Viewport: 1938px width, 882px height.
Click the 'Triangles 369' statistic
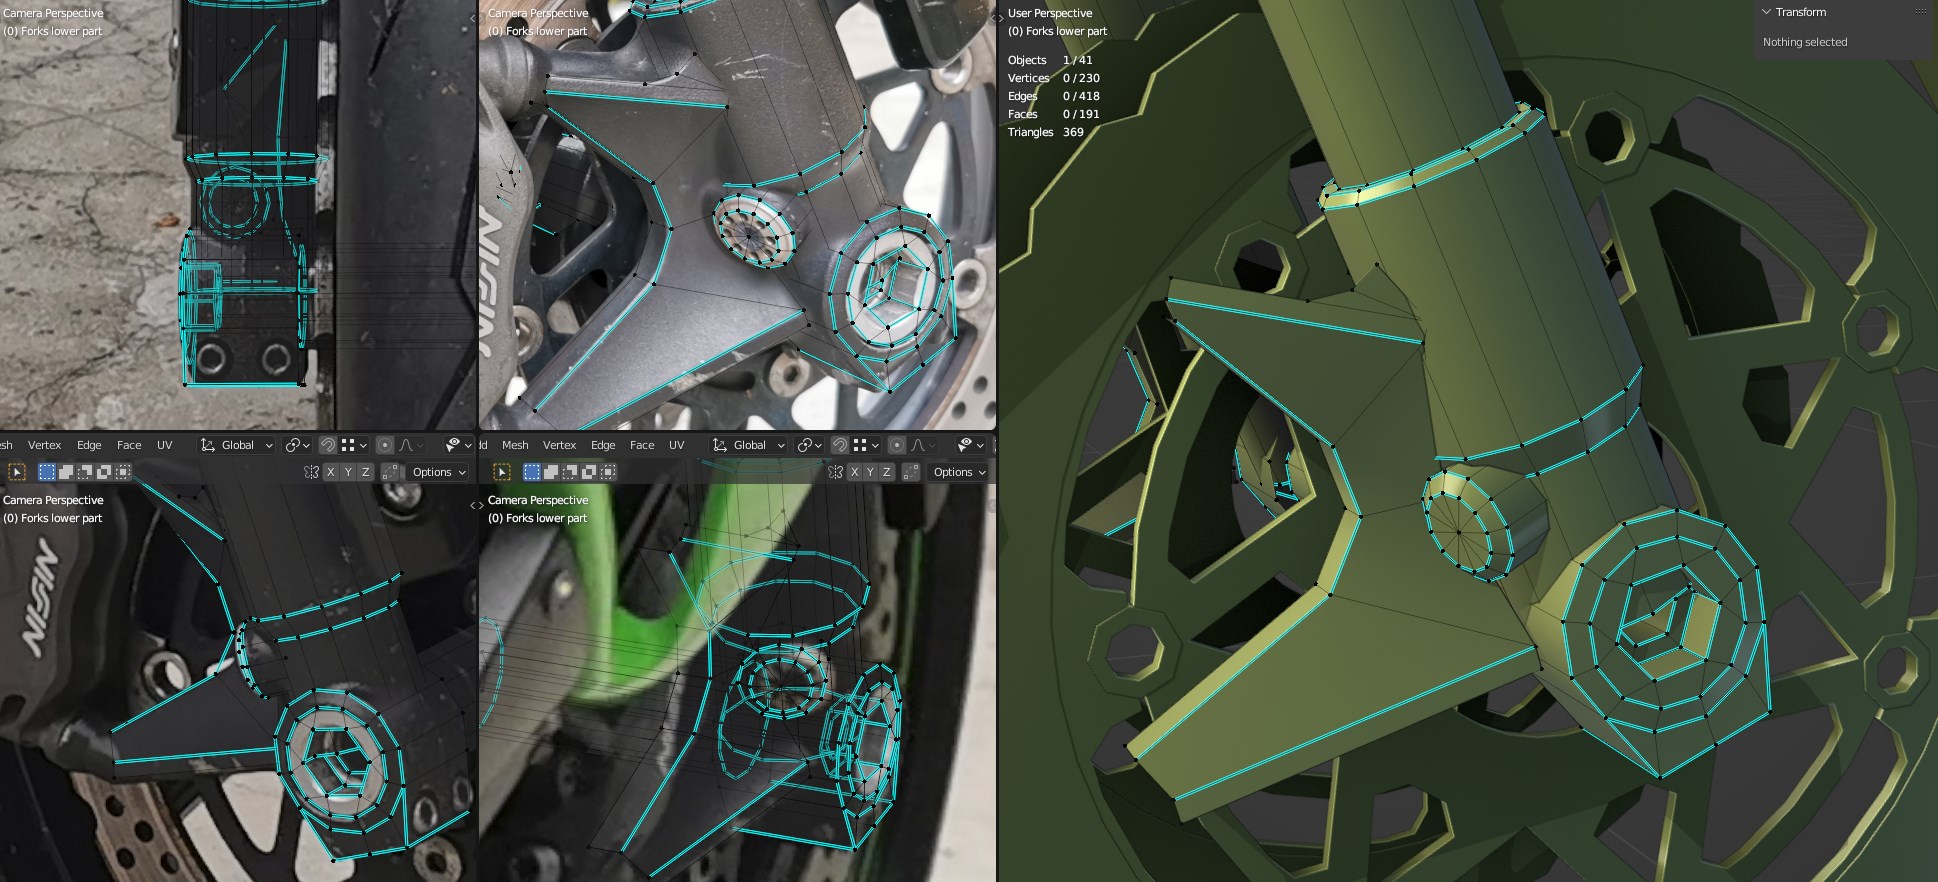[x=1046, y=132]
